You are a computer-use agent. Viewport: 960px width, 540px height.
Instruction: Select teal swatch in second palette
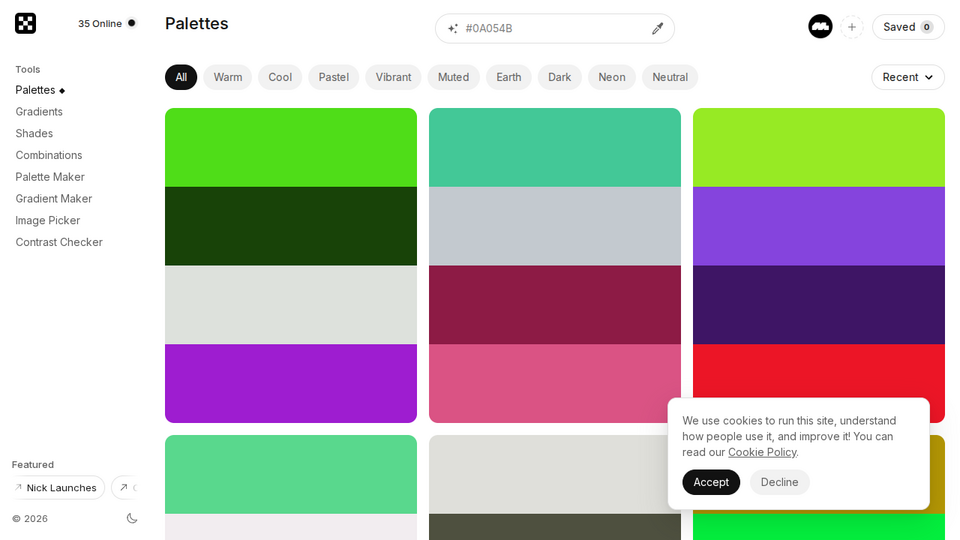[x=555, y=148]
